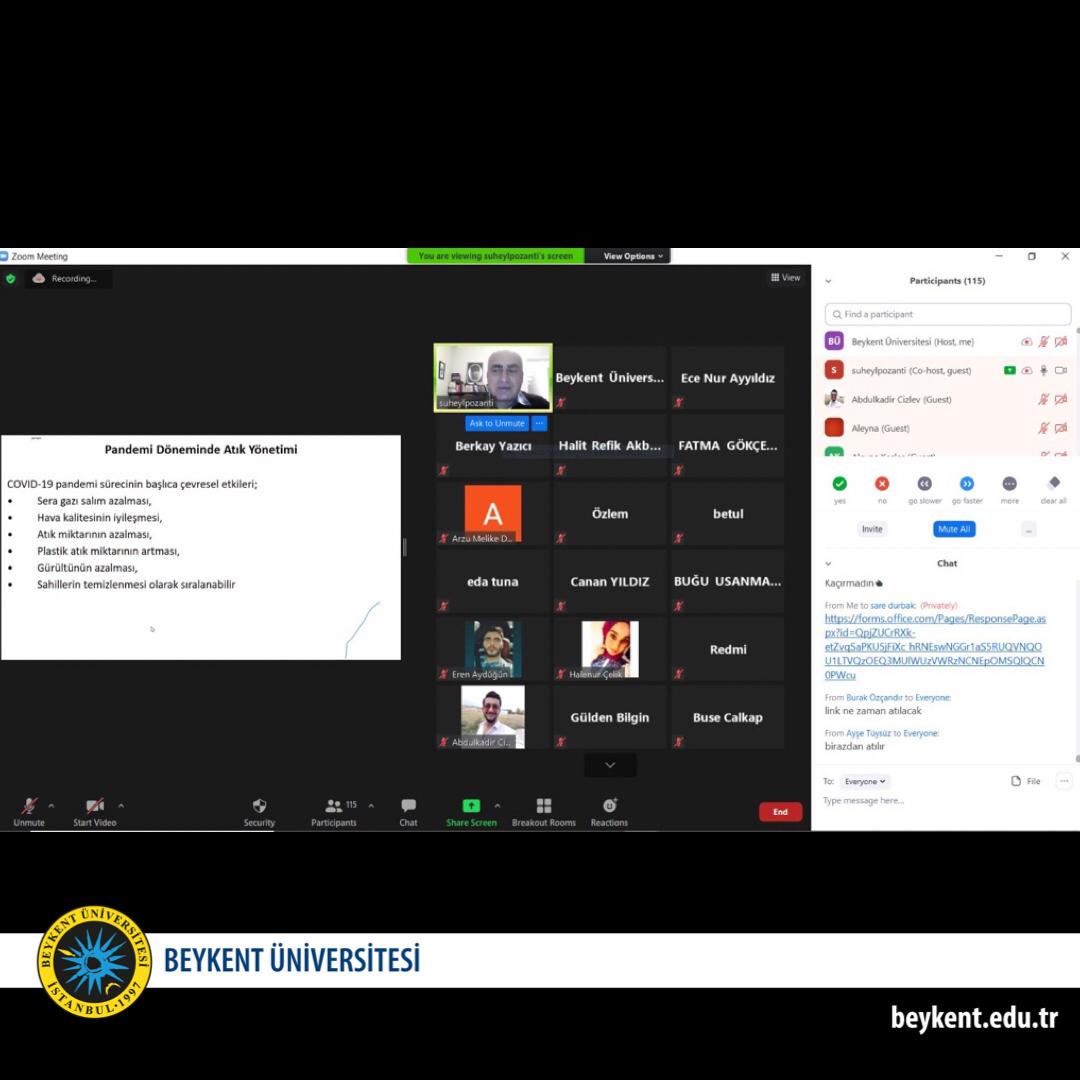This screenshot has width=1080, height=1080.
Task: Click the Find a participant search field
Action: tap(948, 314)
